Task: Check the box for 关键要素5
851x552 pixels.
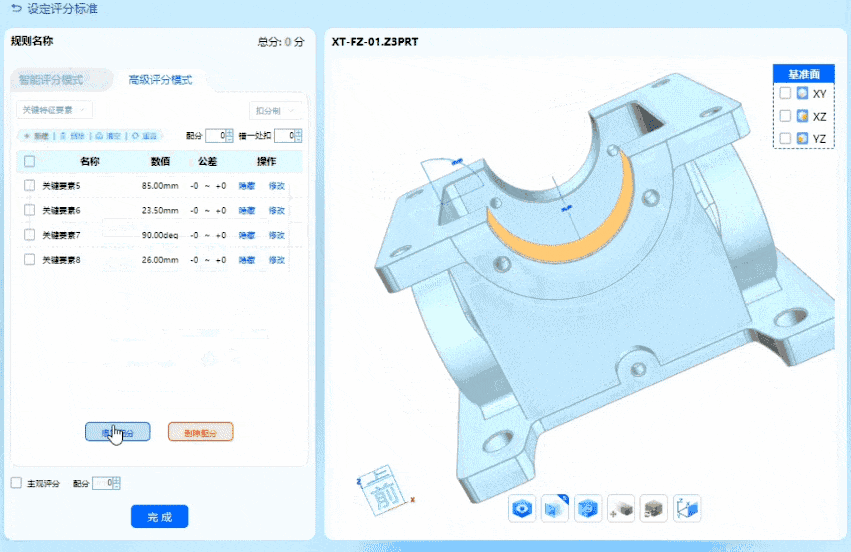Action: pos(30,186)
